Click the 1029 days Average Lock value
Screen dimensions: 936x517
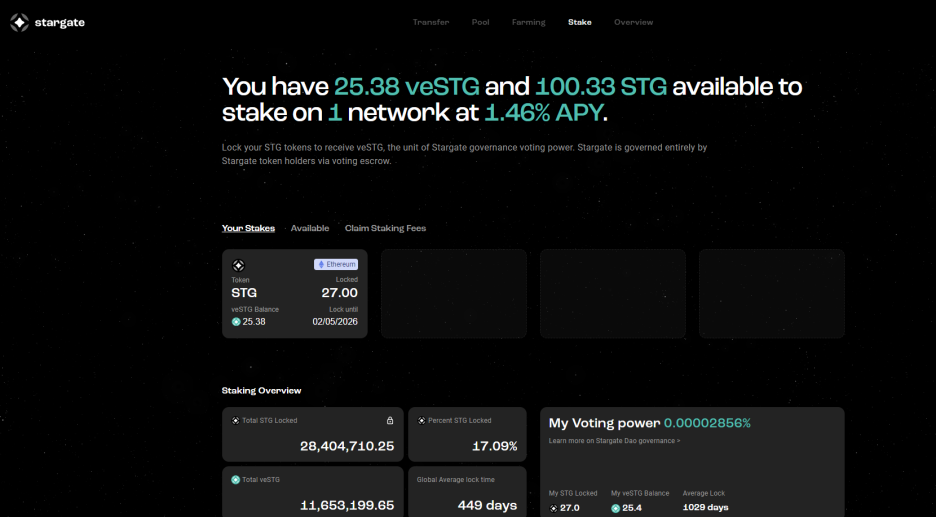(706, 507)
